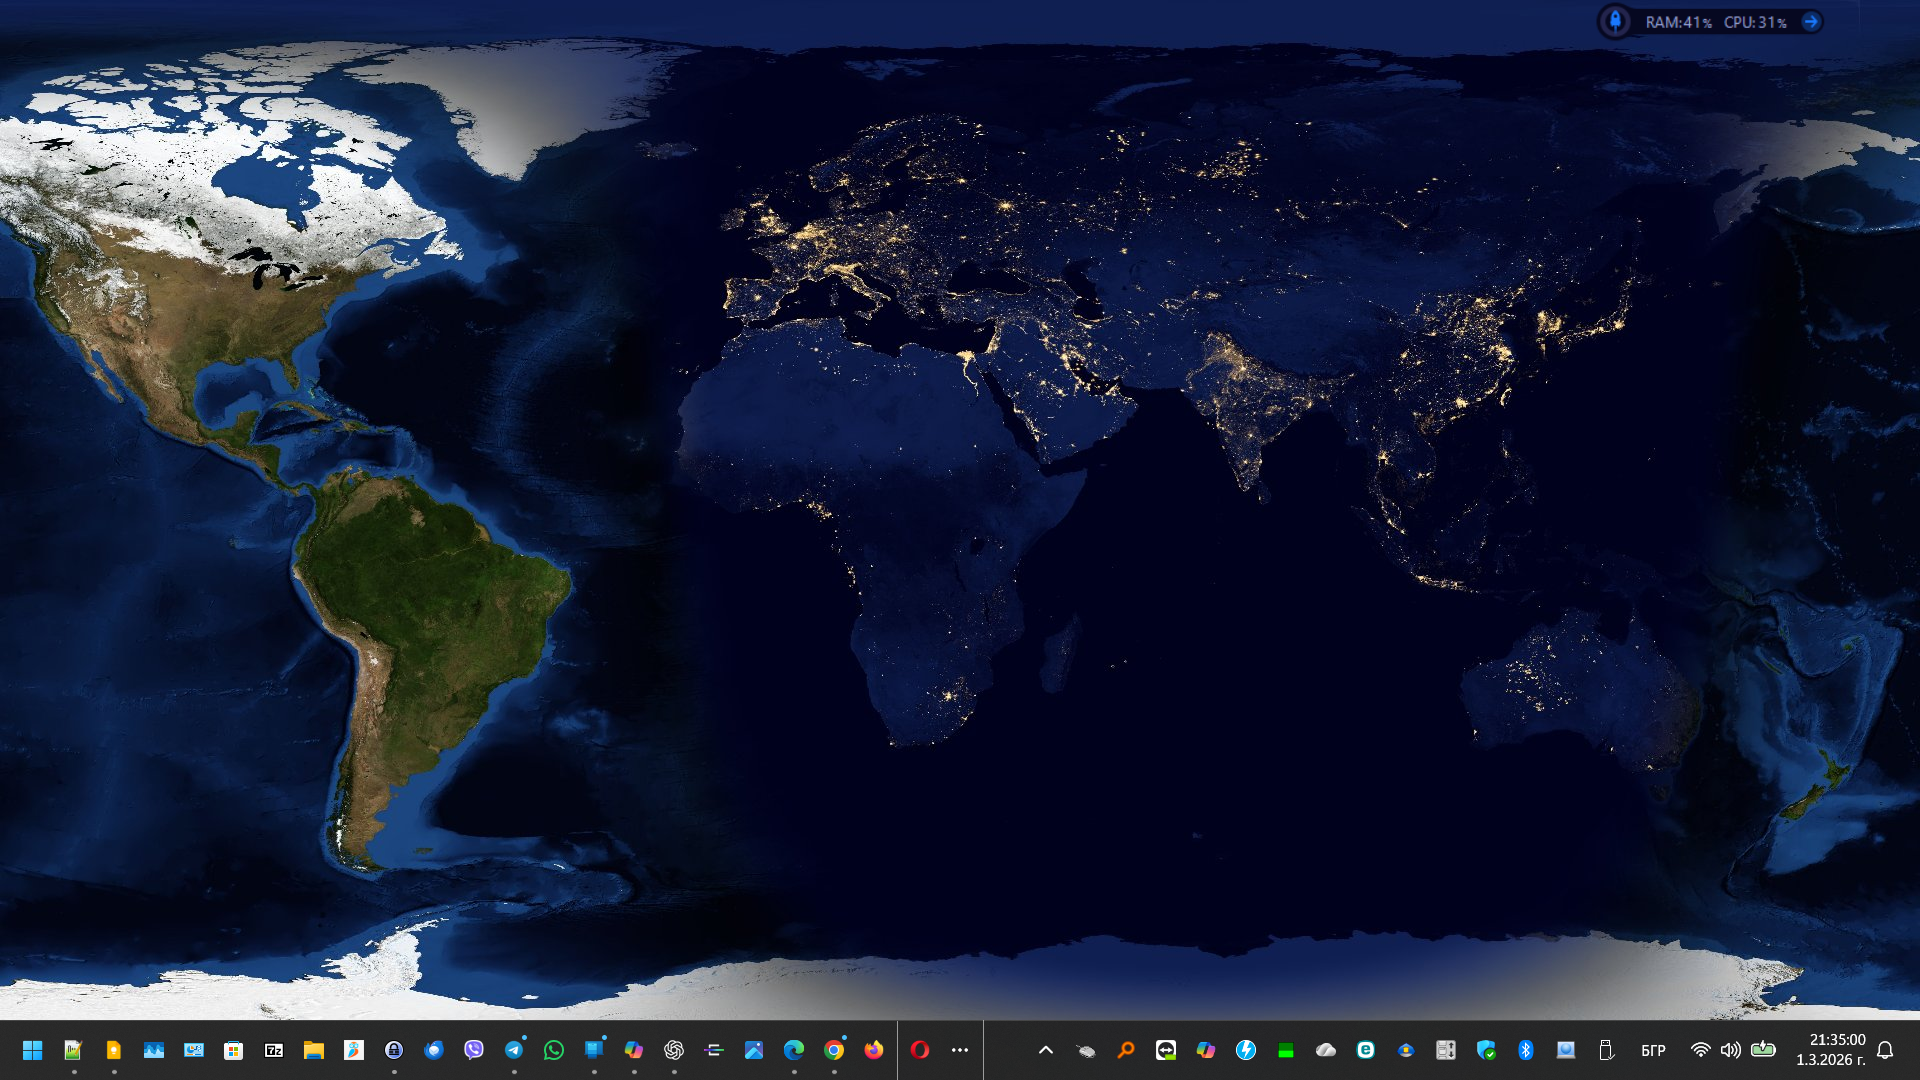Open the volume speaker control
1920x1080 pixels.
tap(1731, 1050)
